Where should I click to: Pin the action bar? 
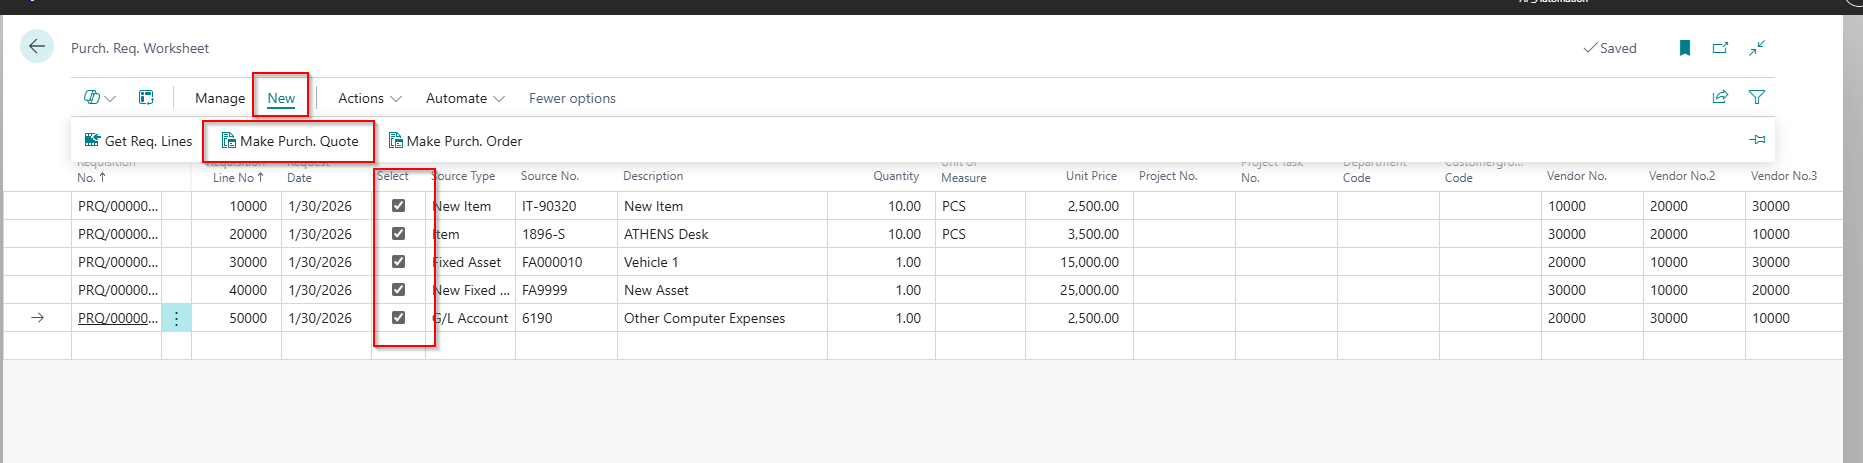(x=1757, y=140)
